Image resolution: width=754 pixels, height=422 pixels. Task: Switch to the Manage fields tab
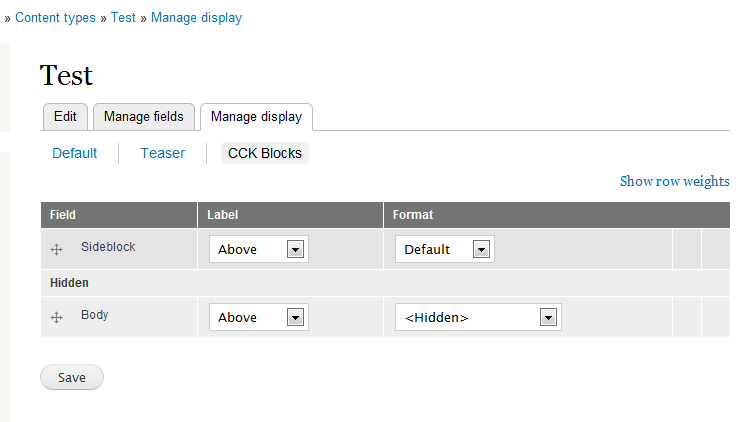pyautogui.click(x=144, y=117)
